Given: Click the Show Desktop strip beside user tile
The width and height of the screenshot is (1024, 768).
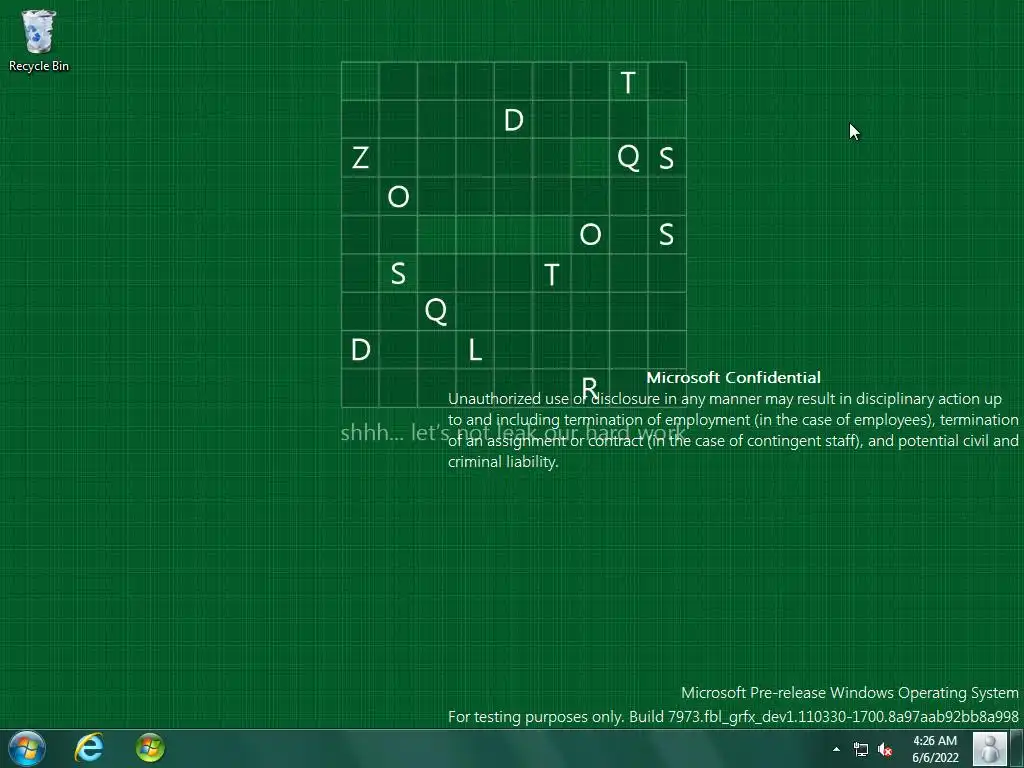Looking at the screenshot, I should pos(1016,748).
